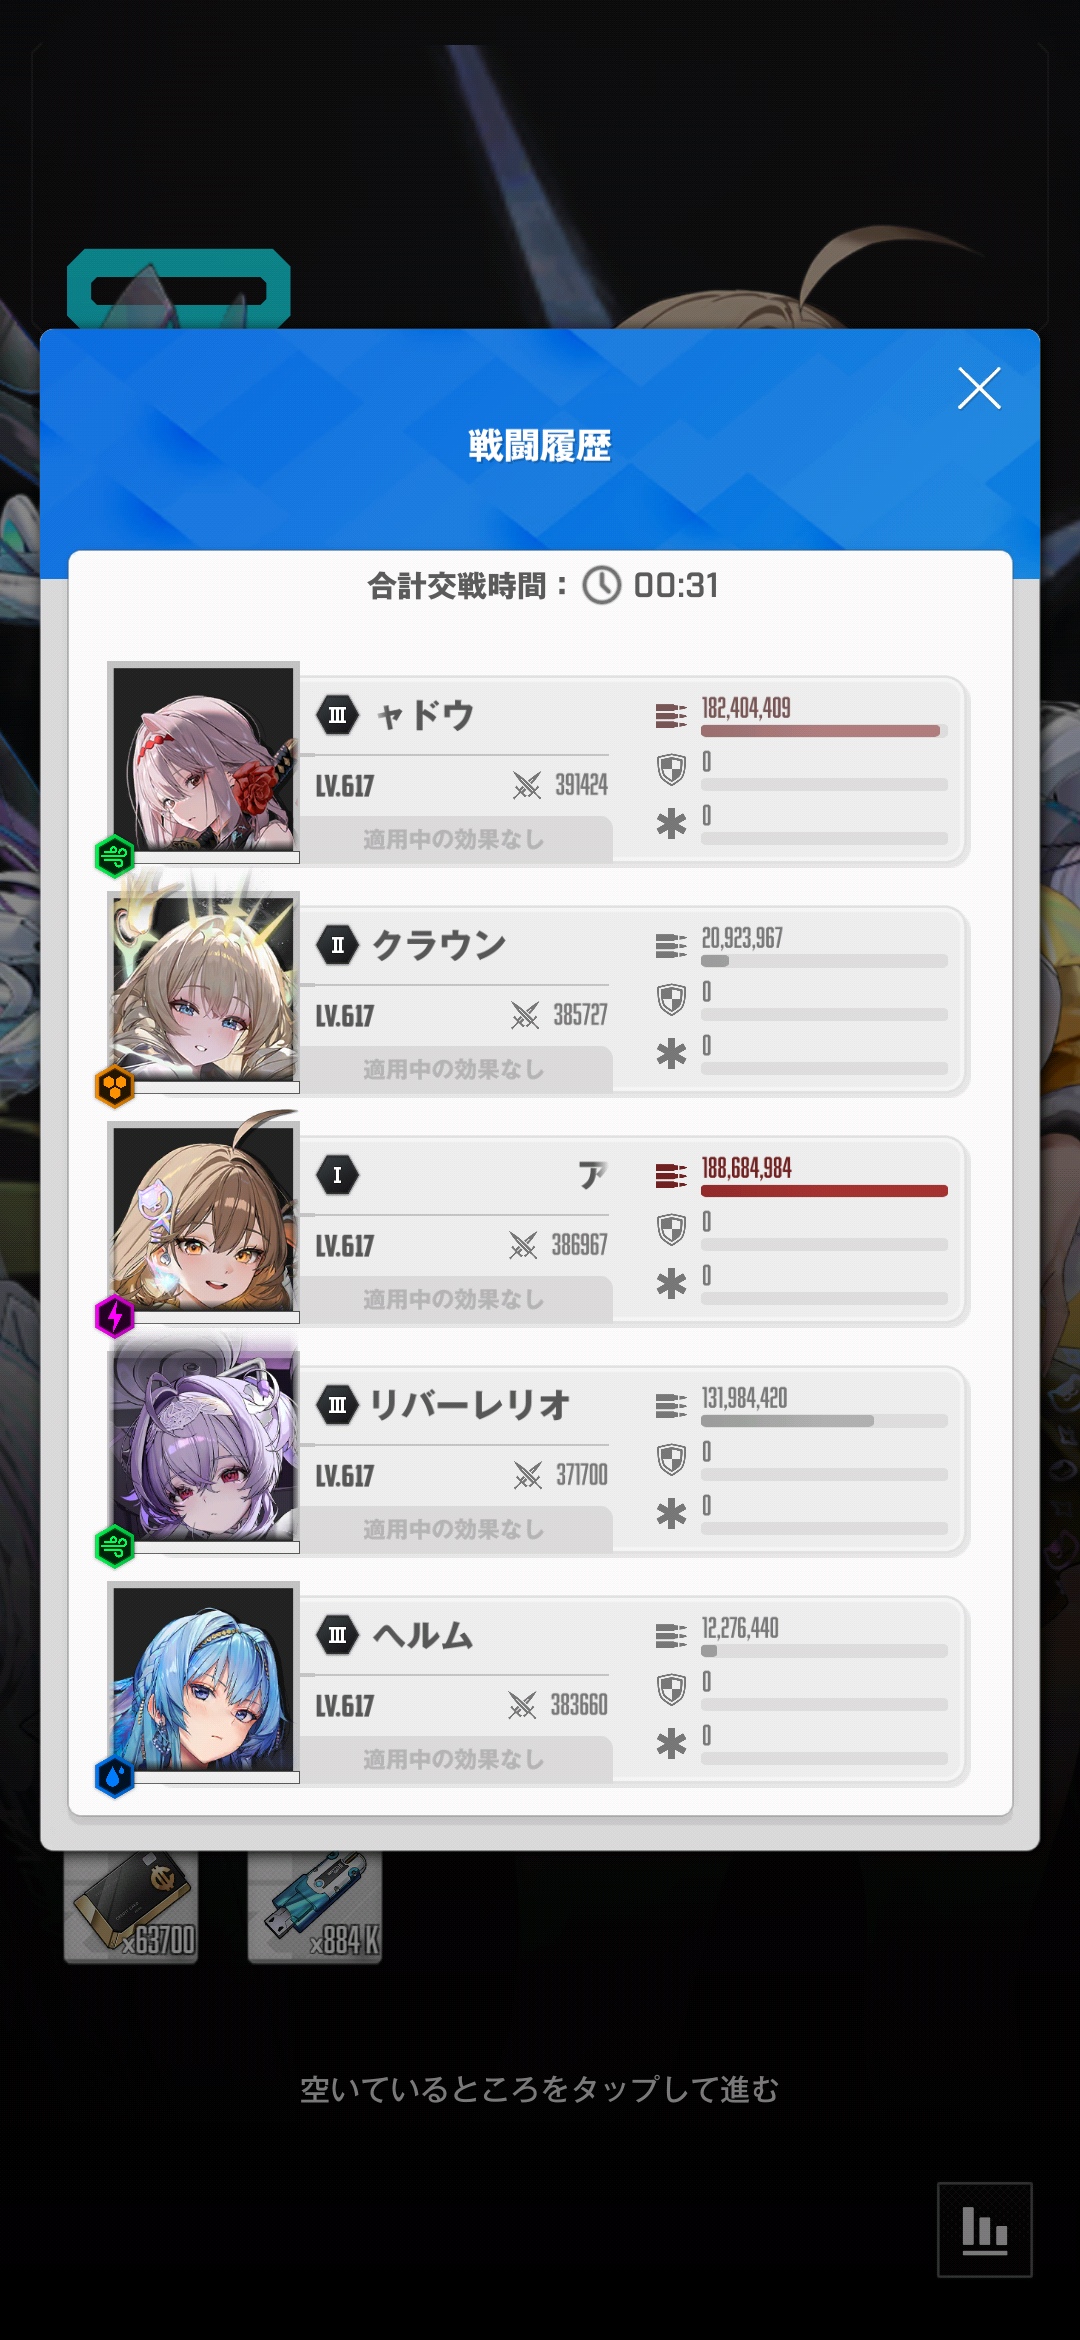Tap the purple electric element badge
Screen dimensions: 1080x2340
(115, 1316)
